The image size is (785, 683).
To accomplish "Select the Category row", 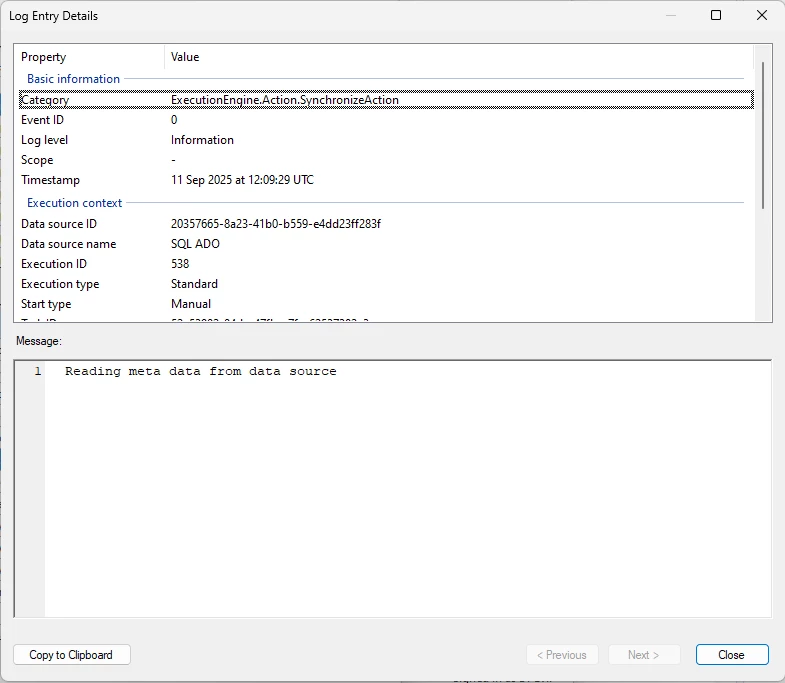I will coord(386,100).
